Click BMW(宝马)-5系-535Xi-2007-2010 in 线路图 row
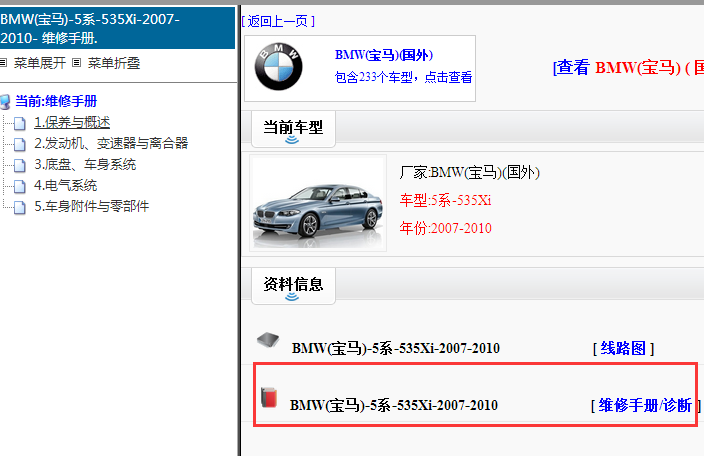The width and height of the screenshot is (704, 456). tap(396, 348)
